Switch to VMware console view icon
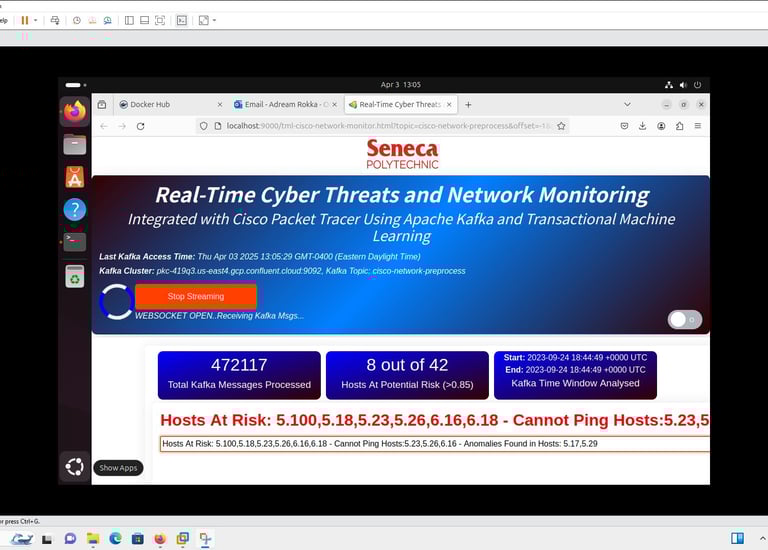 pyautogui.click(x=182, y=20)
